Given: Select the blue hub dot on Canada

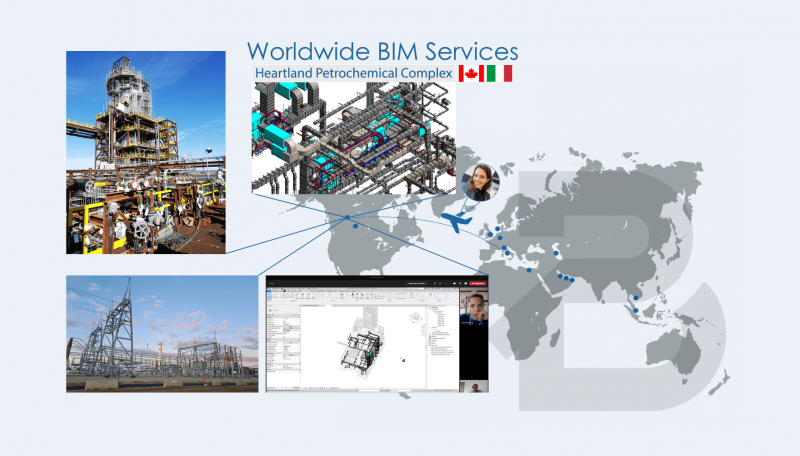Looking at the screenshot, I should (346, 216).
